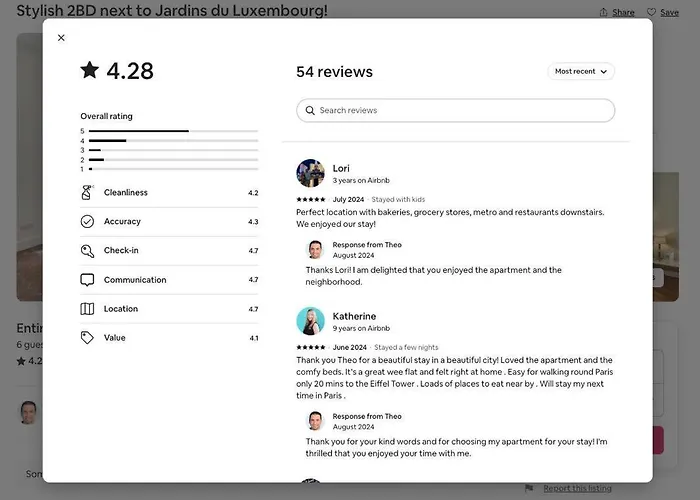Screen dimensions: 700x500
Task: Click the Overall rating label
Action: (106, 116)
